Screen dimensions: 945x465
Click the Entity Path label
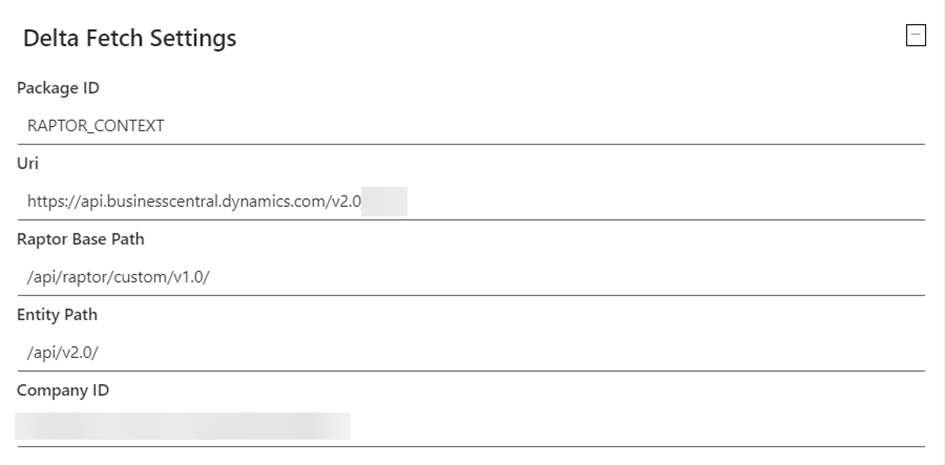[57, 314]
